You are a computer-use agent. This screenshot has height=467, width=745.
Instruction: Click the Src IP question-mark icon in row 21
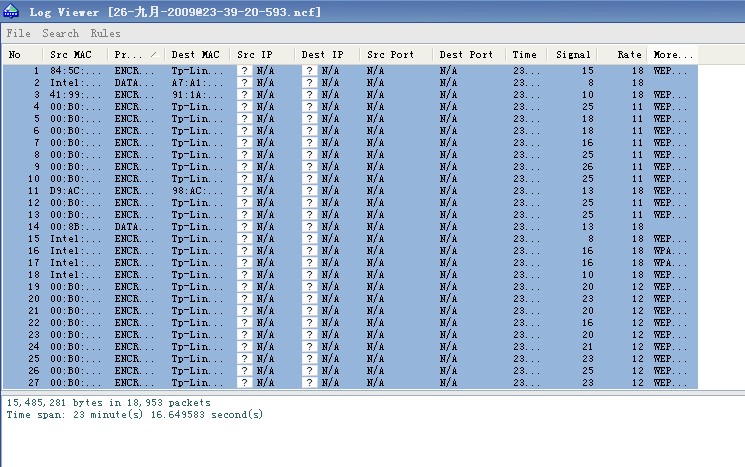click(245, 310)
